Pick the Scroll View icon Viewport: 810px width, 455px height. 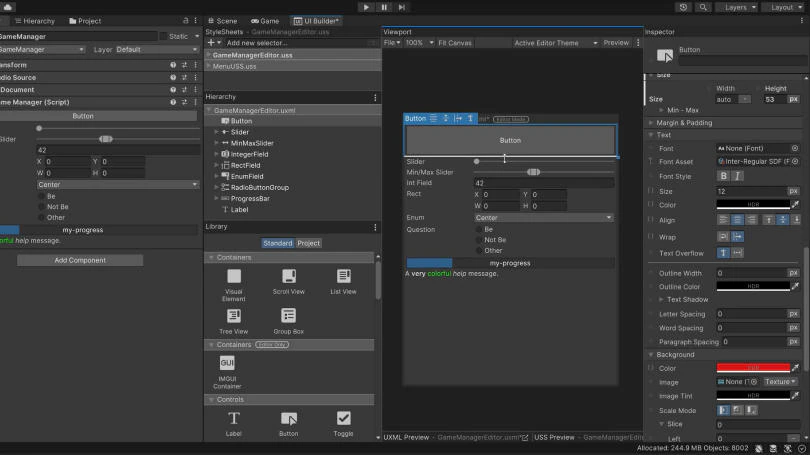pyautogui.click(x=289, y=277)
